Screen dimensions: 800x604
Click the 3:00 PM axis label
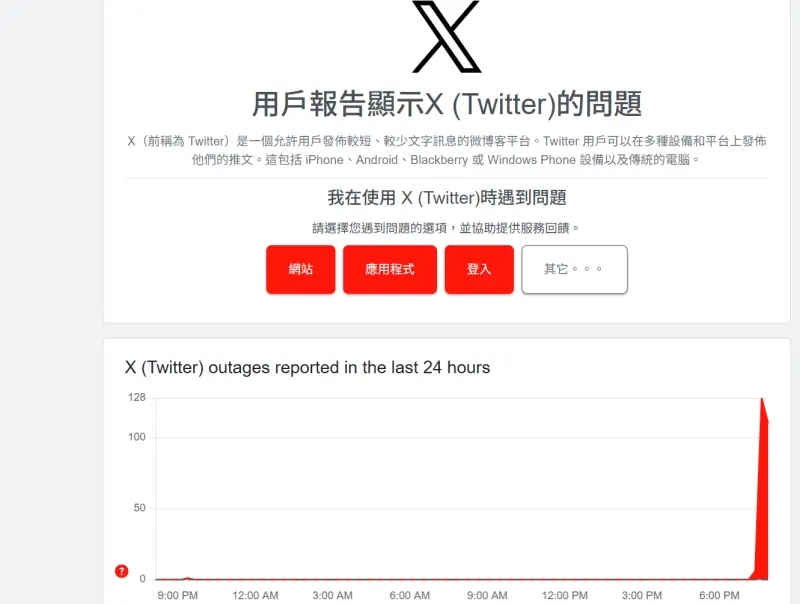point(641,594)
